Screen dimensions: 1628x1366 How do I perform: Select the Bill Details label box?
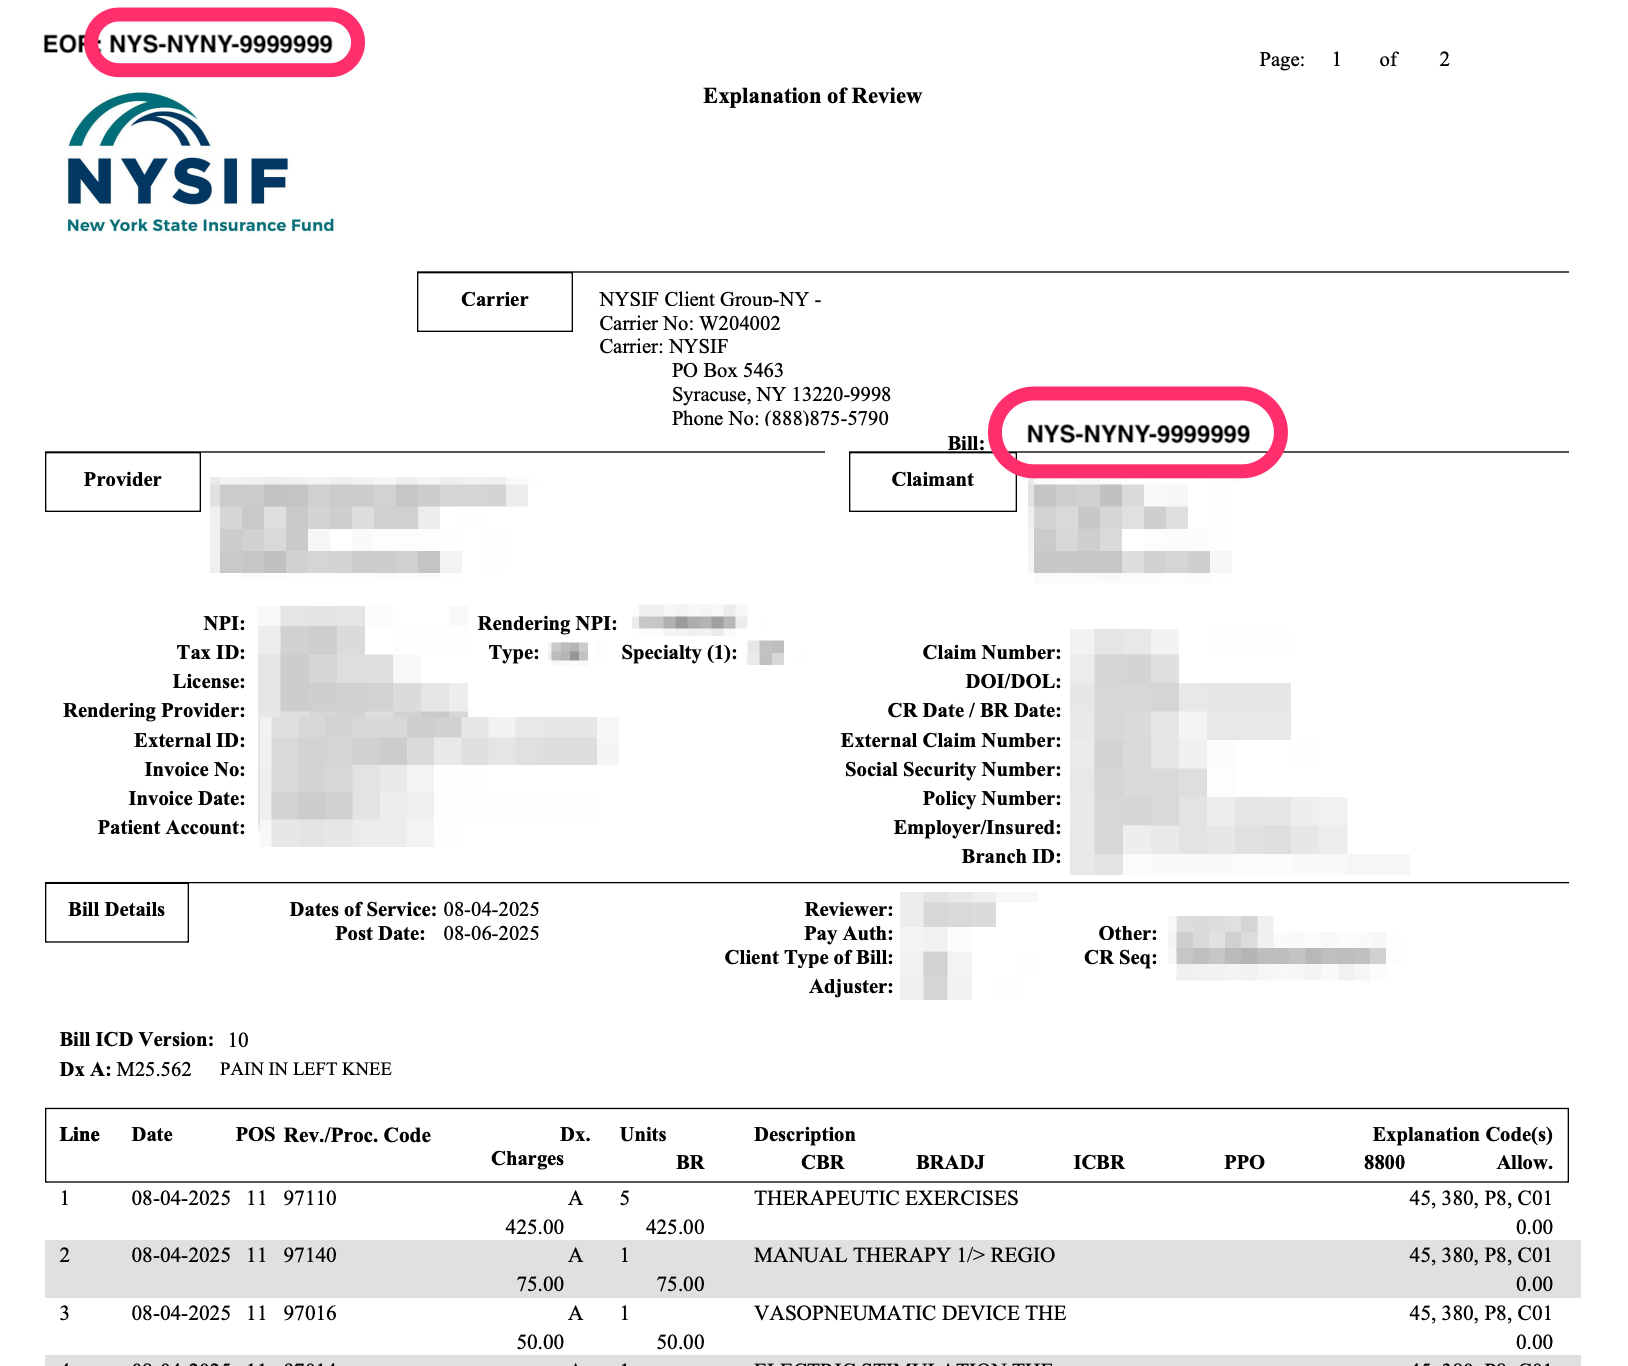[116, 911]
